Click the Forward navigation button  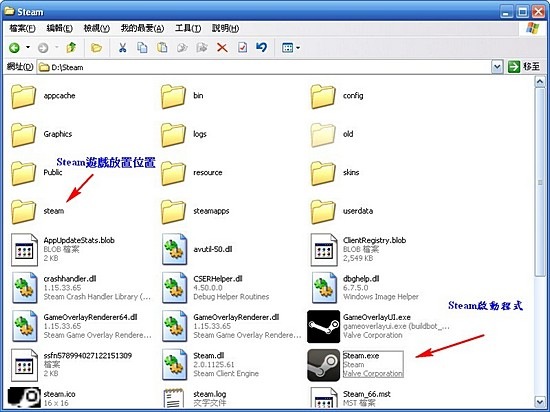click(43, 48)
